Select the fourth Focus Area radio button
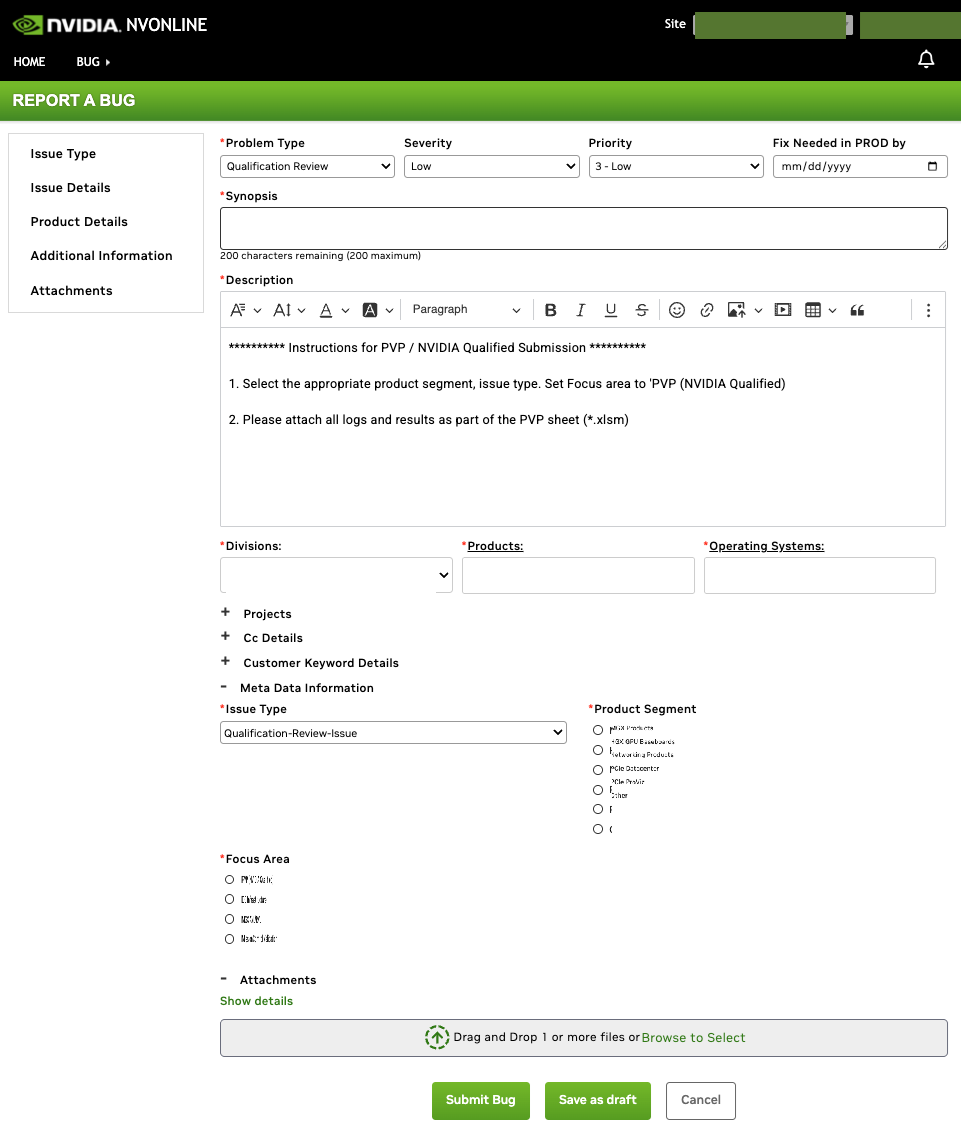The image size is (961, 1126). coord(229,939)
